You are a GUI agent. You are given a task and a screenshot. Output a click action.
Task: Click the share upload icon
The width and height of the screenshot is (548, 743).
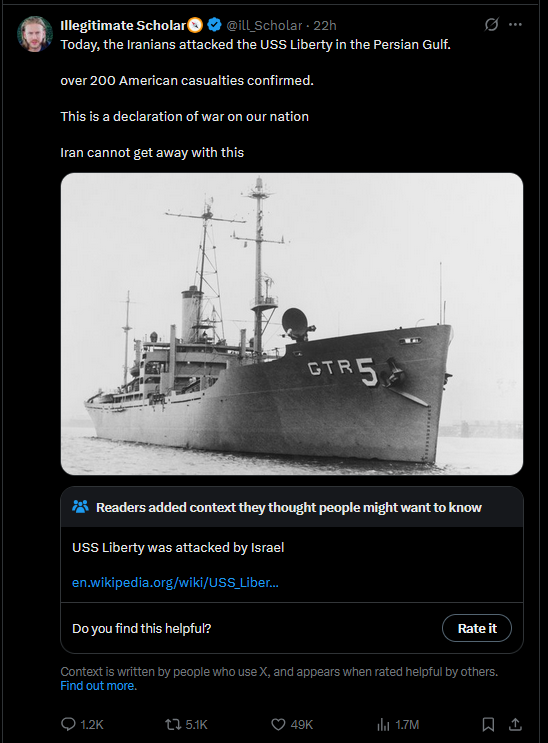[515, 724]
